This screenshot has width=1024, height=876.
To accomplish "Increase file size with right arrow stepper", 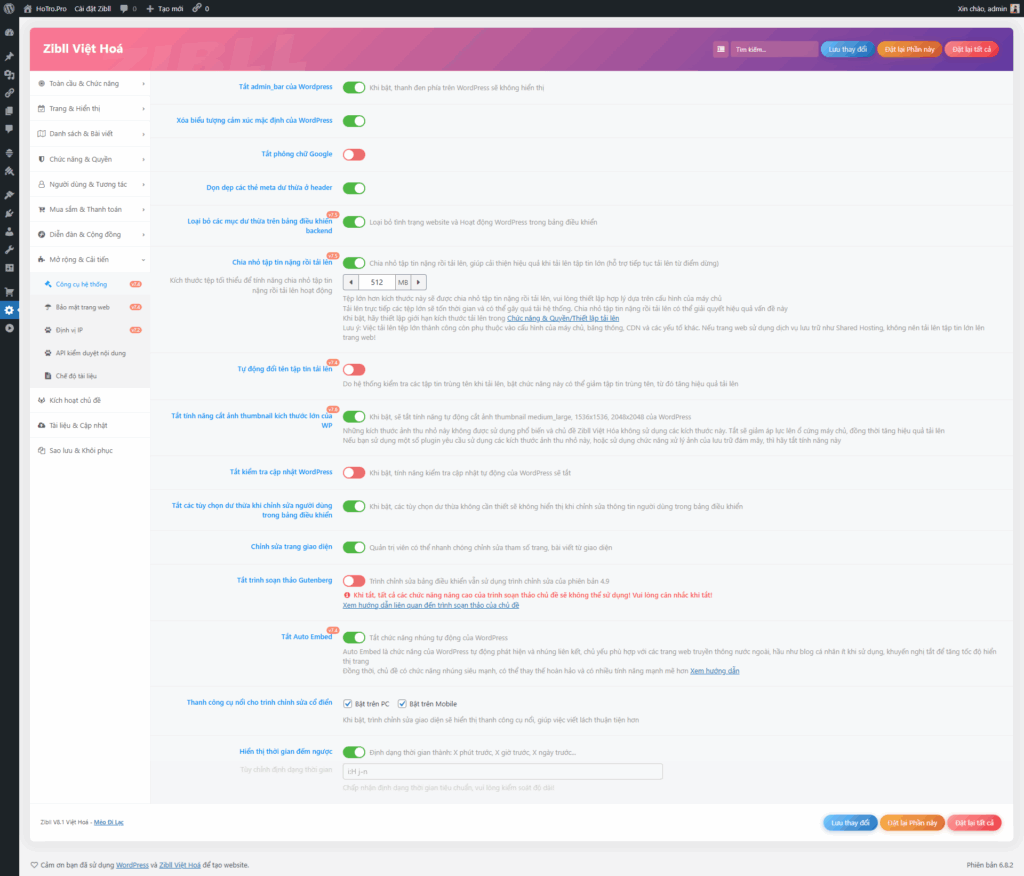I will click(419, 282).
